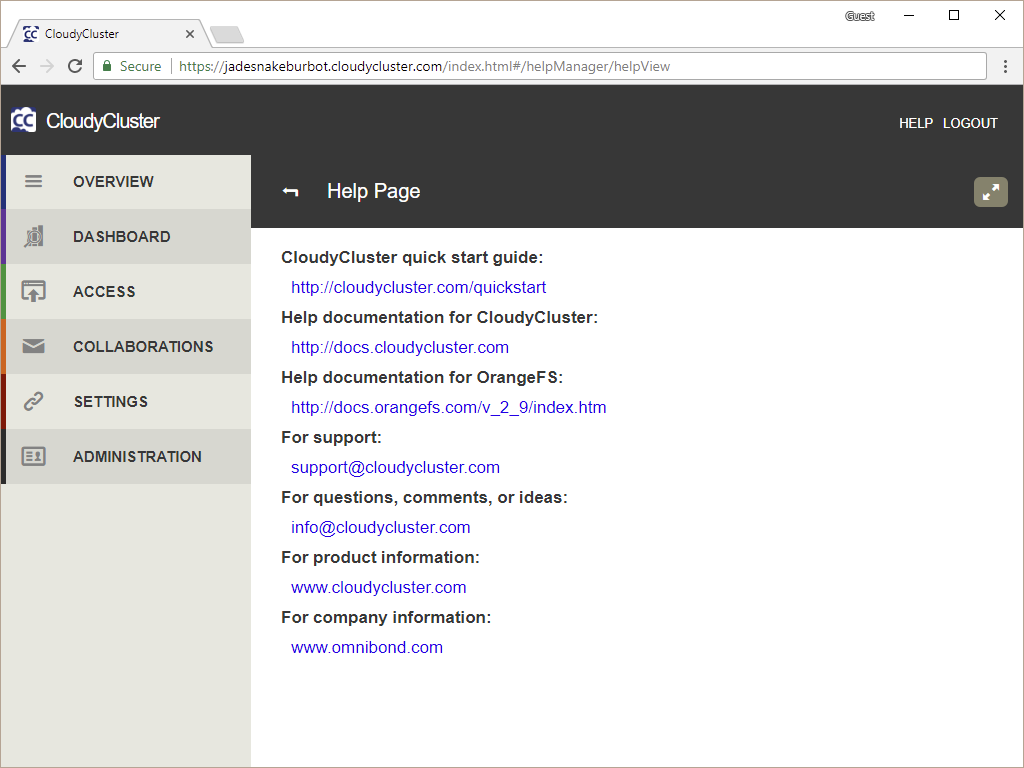
Task: Open the Chrome three-dot menu
Action: pos(1005,66)
